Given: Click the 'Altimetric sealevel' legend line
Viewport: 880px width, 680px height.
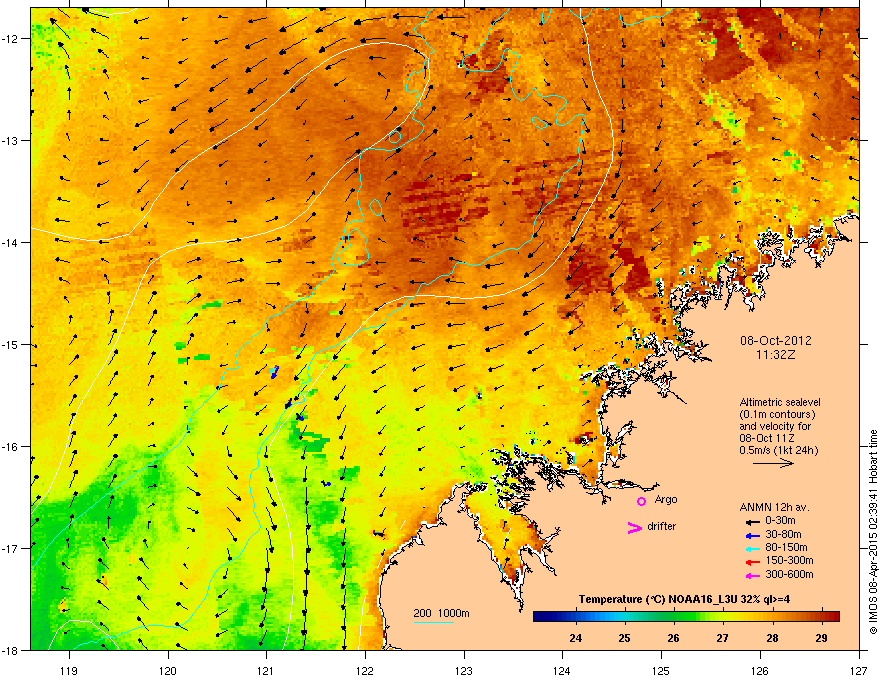Looking at the screenshot, I should click(780, 402).
